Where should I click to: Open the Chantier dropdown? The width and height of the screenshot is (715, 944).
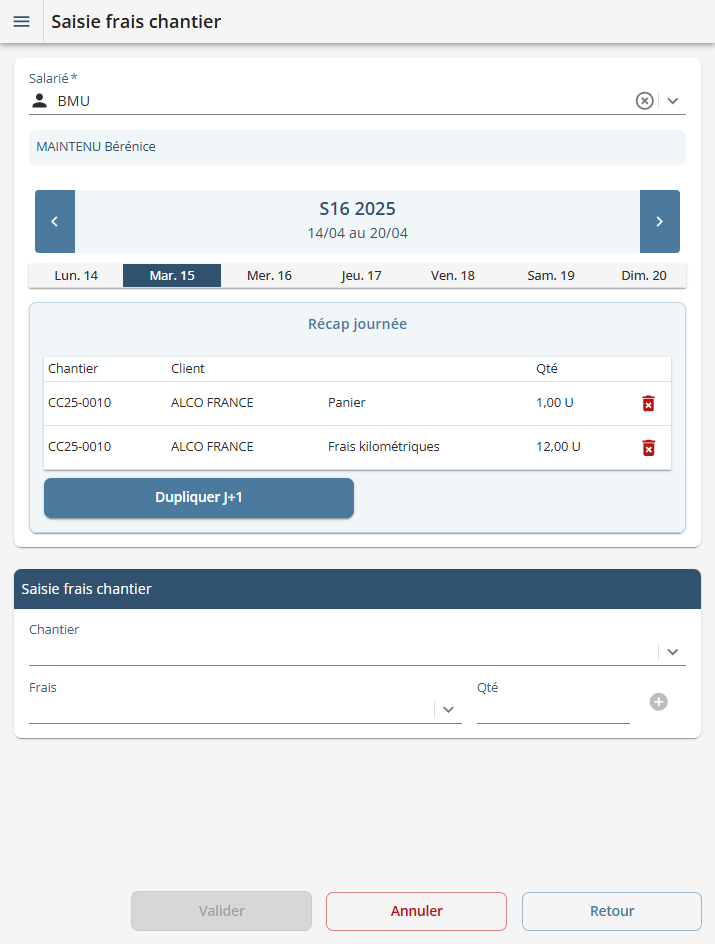pyautogui.click(x=673, y=651)
